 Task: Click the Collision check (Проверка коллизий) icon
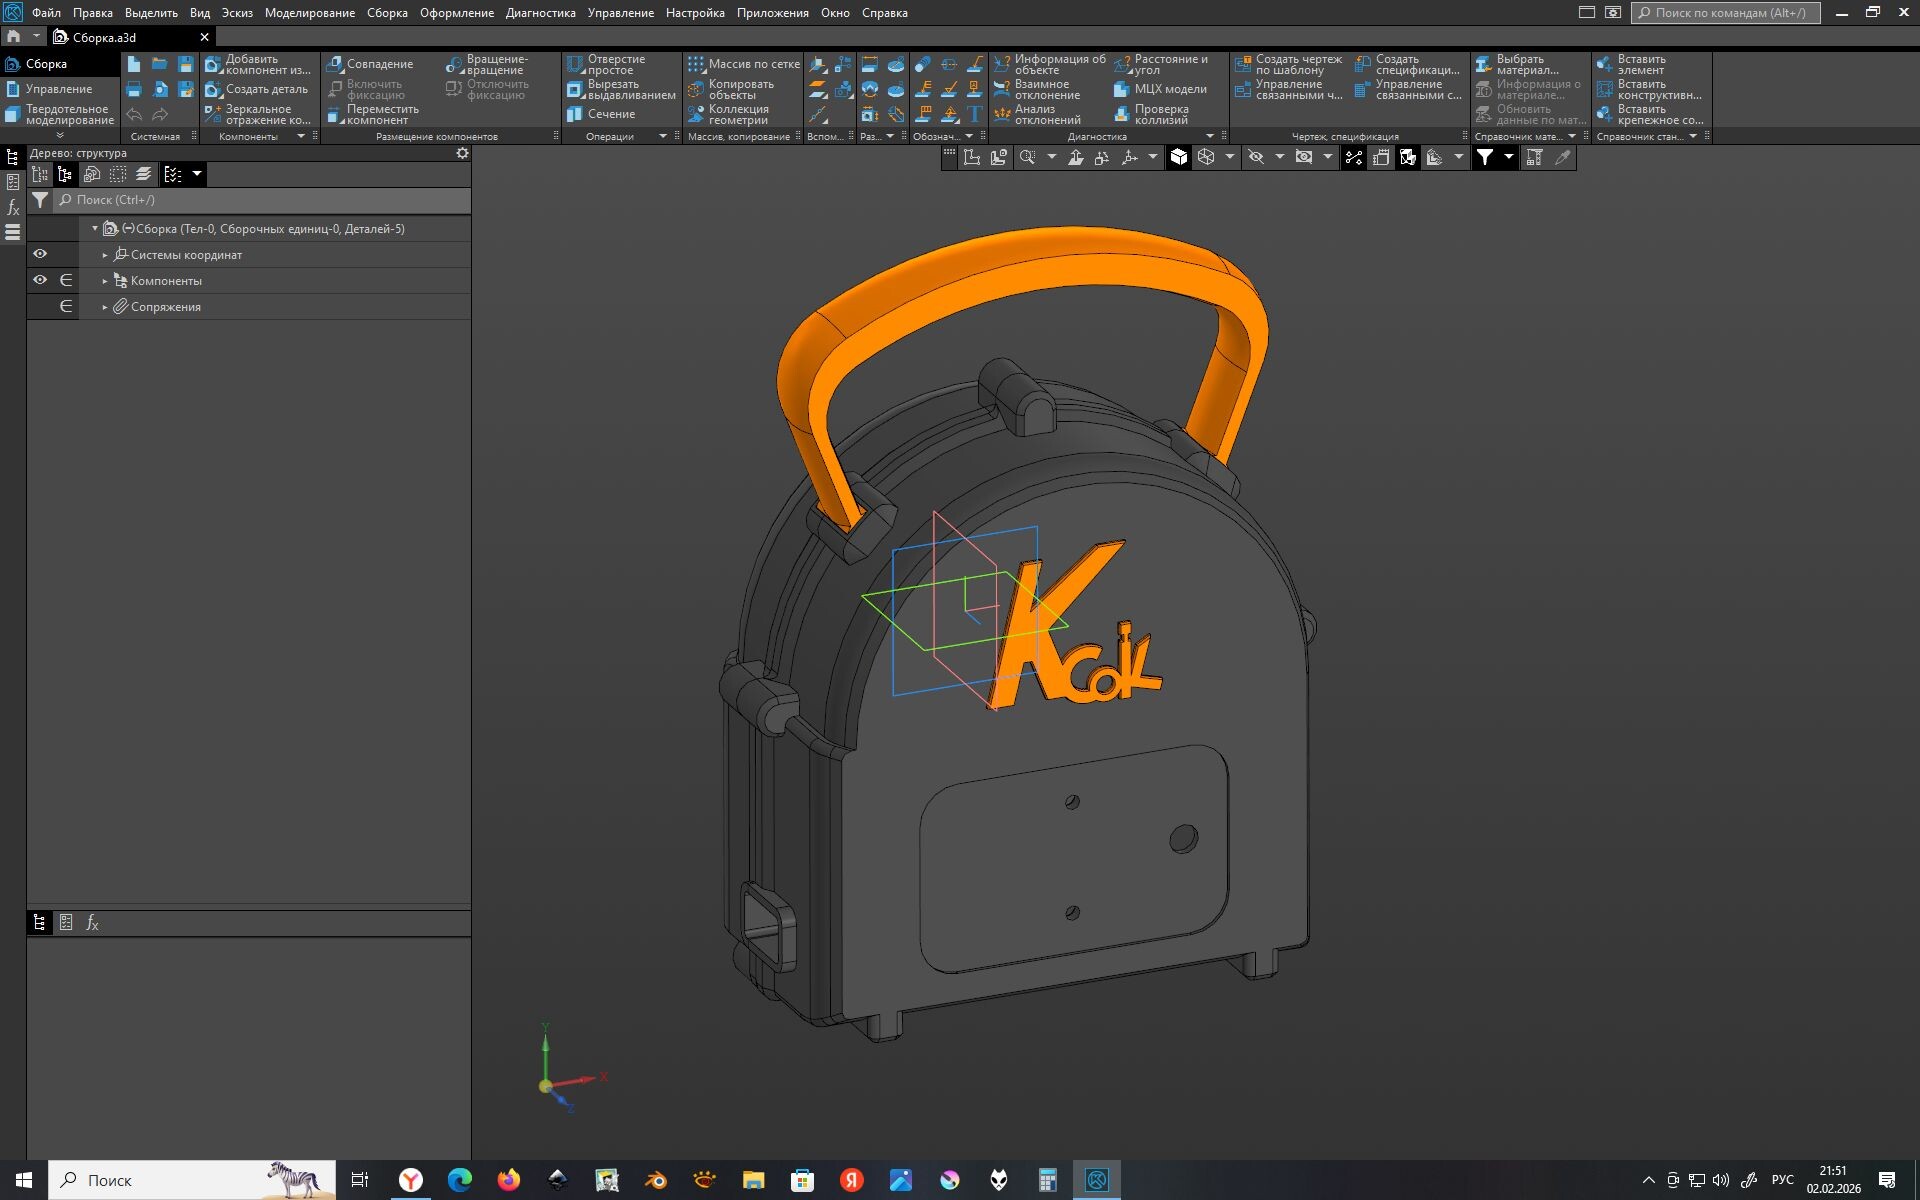[x=1122, y=114]
